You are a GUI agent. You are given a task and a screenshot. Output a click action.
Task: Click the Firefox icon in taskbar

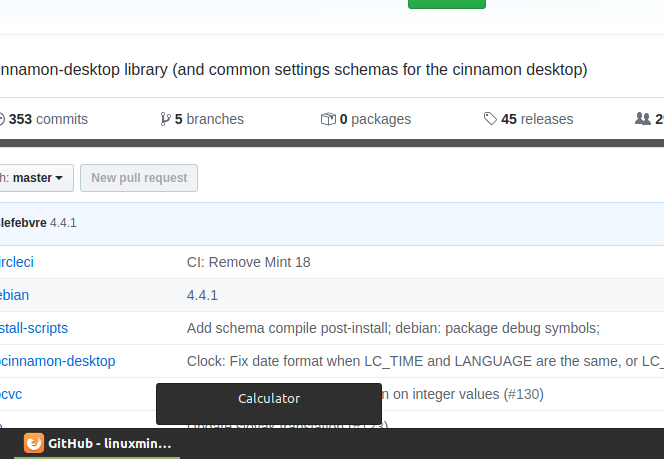tap(34, 443)
